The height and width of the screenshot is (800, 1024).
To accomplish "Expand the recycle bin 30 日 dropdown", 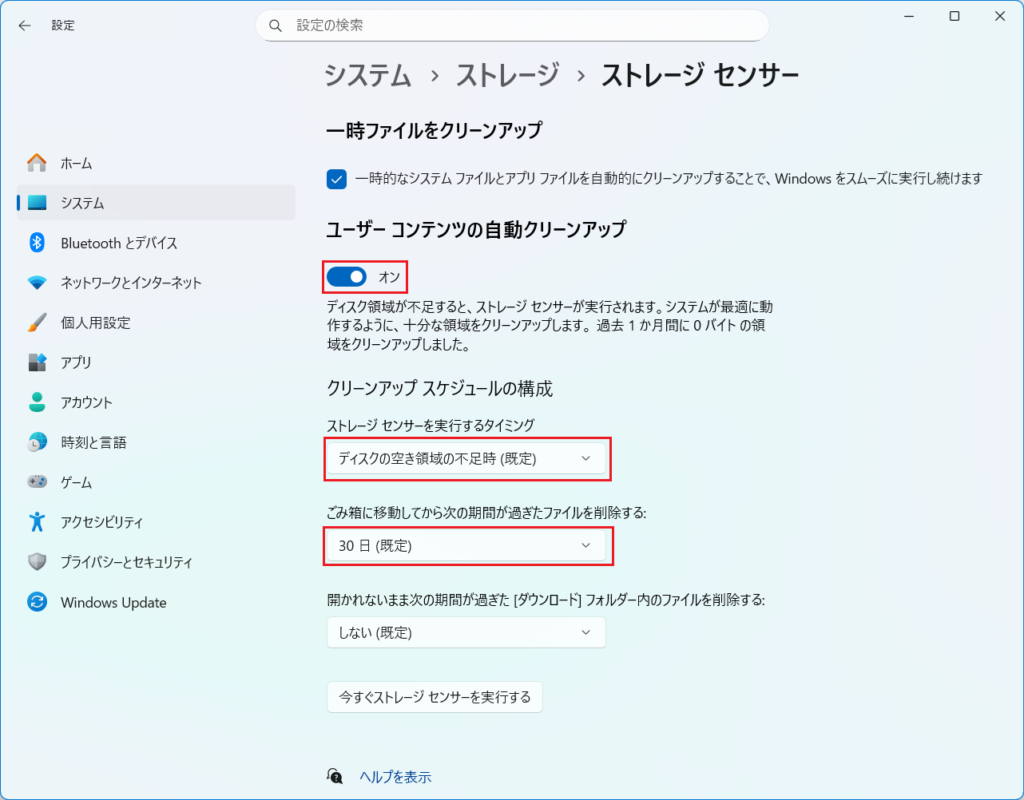I will 466,546.
